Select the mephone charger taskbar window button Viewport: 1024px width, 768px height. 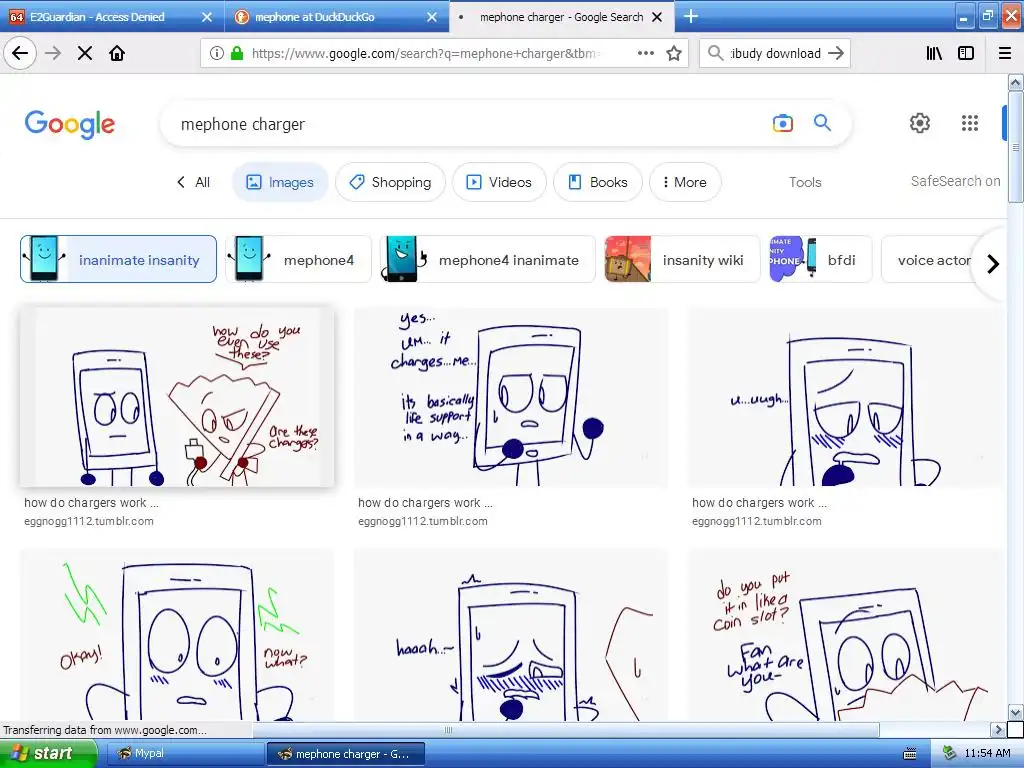point(346,754)
